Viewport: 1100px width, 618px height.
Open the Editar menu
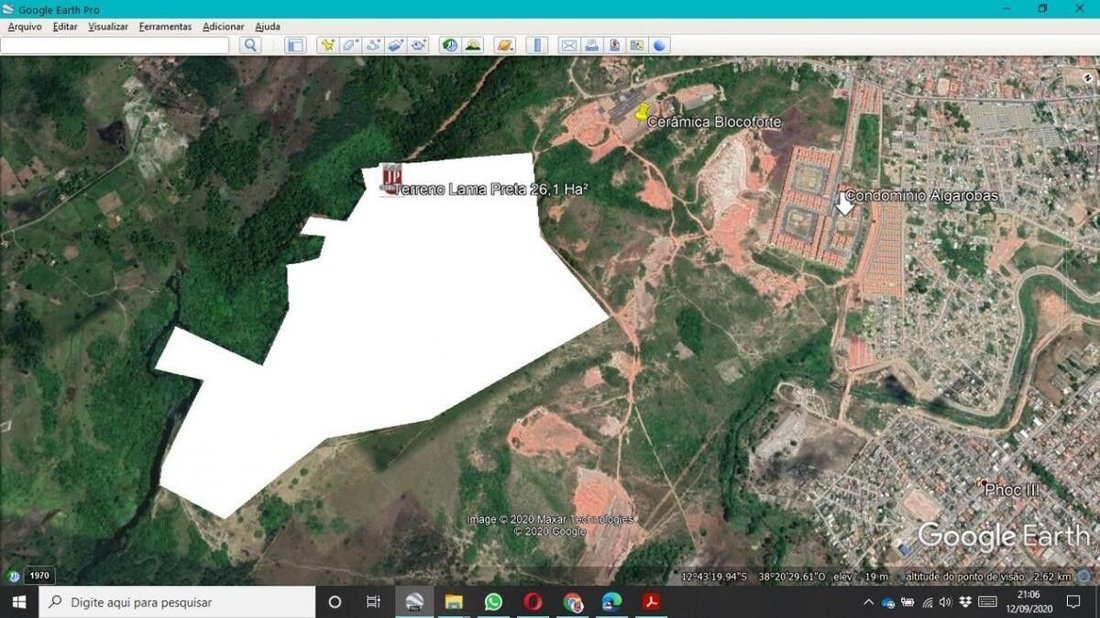click(65, 27)
